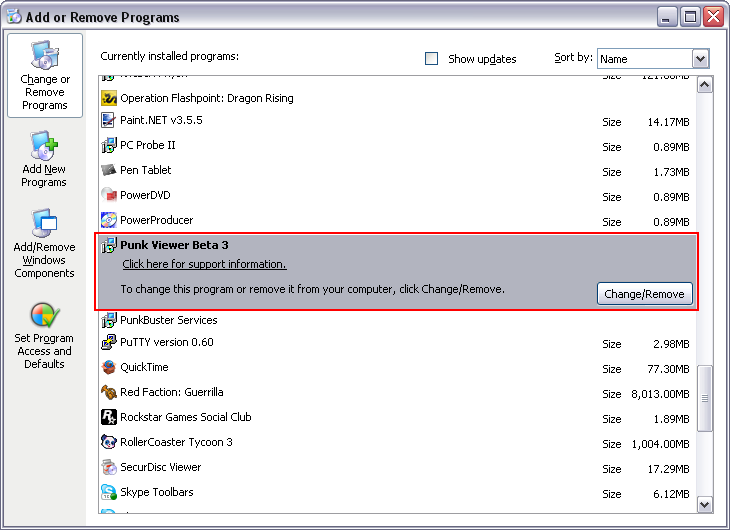This screenshot has width=730, height=530.
Task: Click the Pen Tablet program icon
Action: point(109,170)
